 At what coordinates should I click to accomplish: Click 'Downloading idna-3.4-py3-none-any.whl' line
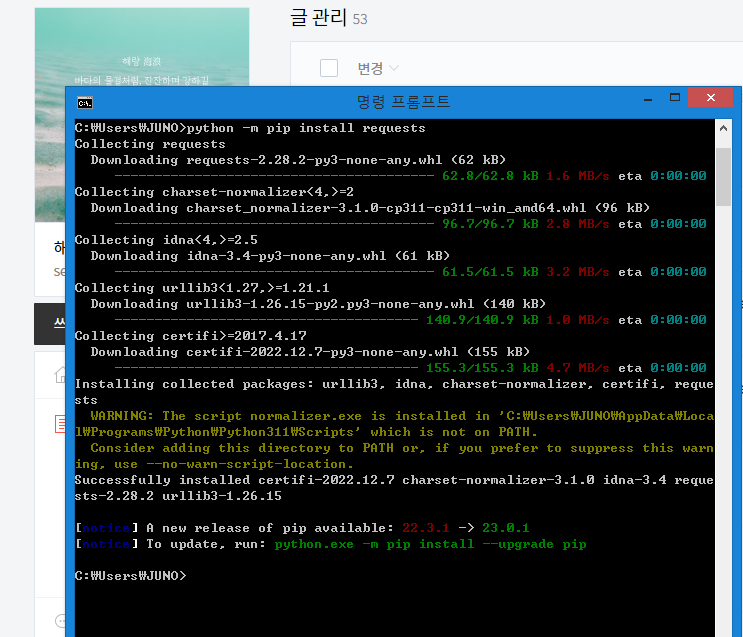[x=270, y=256]
